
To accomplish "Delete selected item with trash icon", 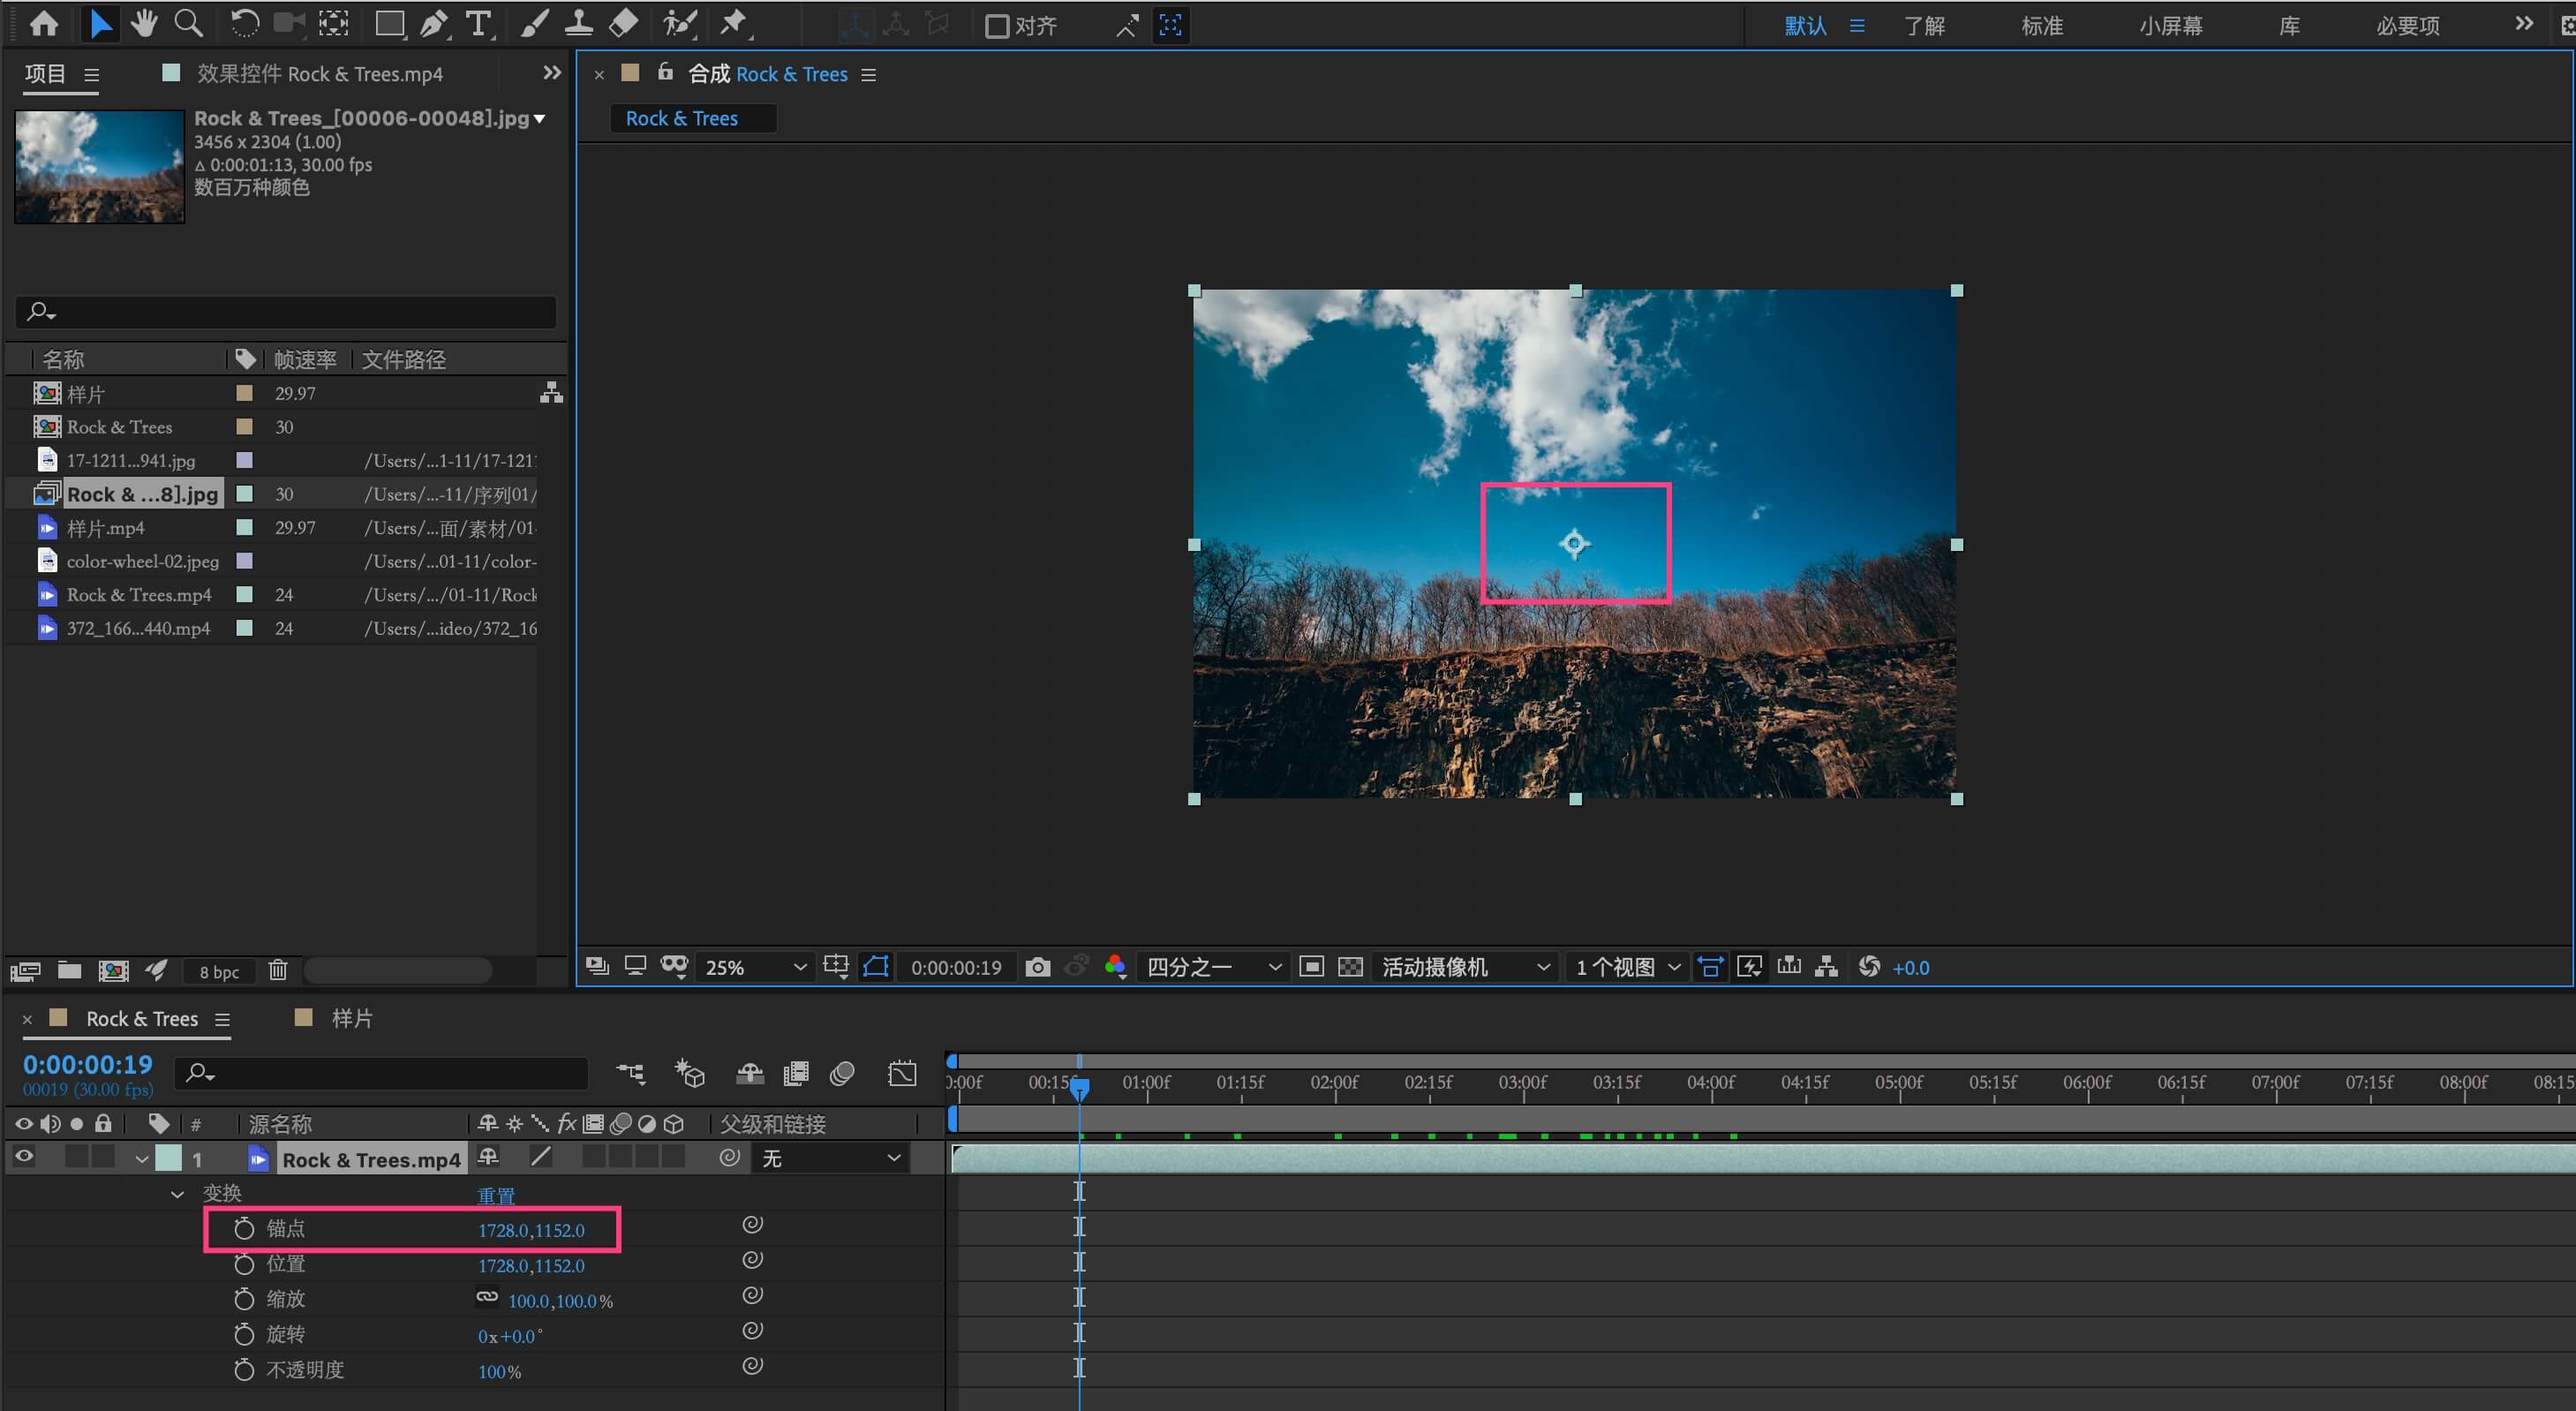I will (278, 970).
